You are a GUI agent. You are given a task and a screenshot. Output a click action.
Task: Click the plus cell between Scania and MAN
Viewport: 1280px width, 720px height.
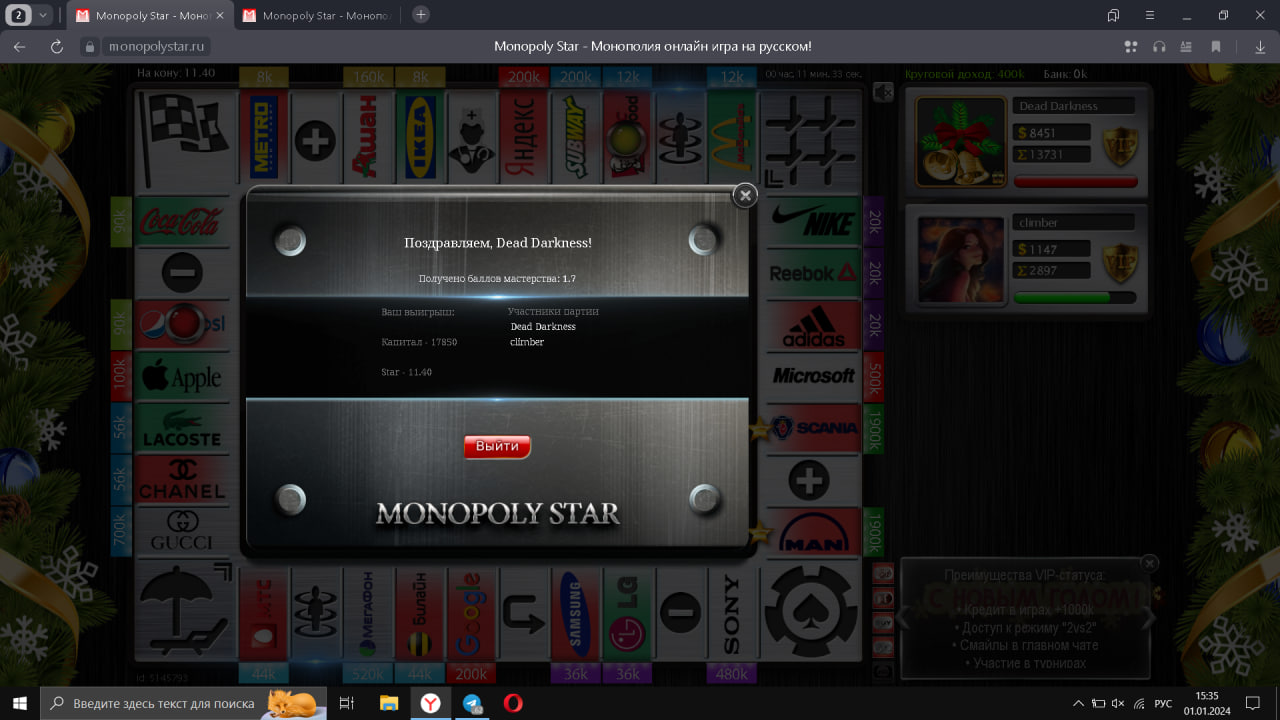[809, 480]
